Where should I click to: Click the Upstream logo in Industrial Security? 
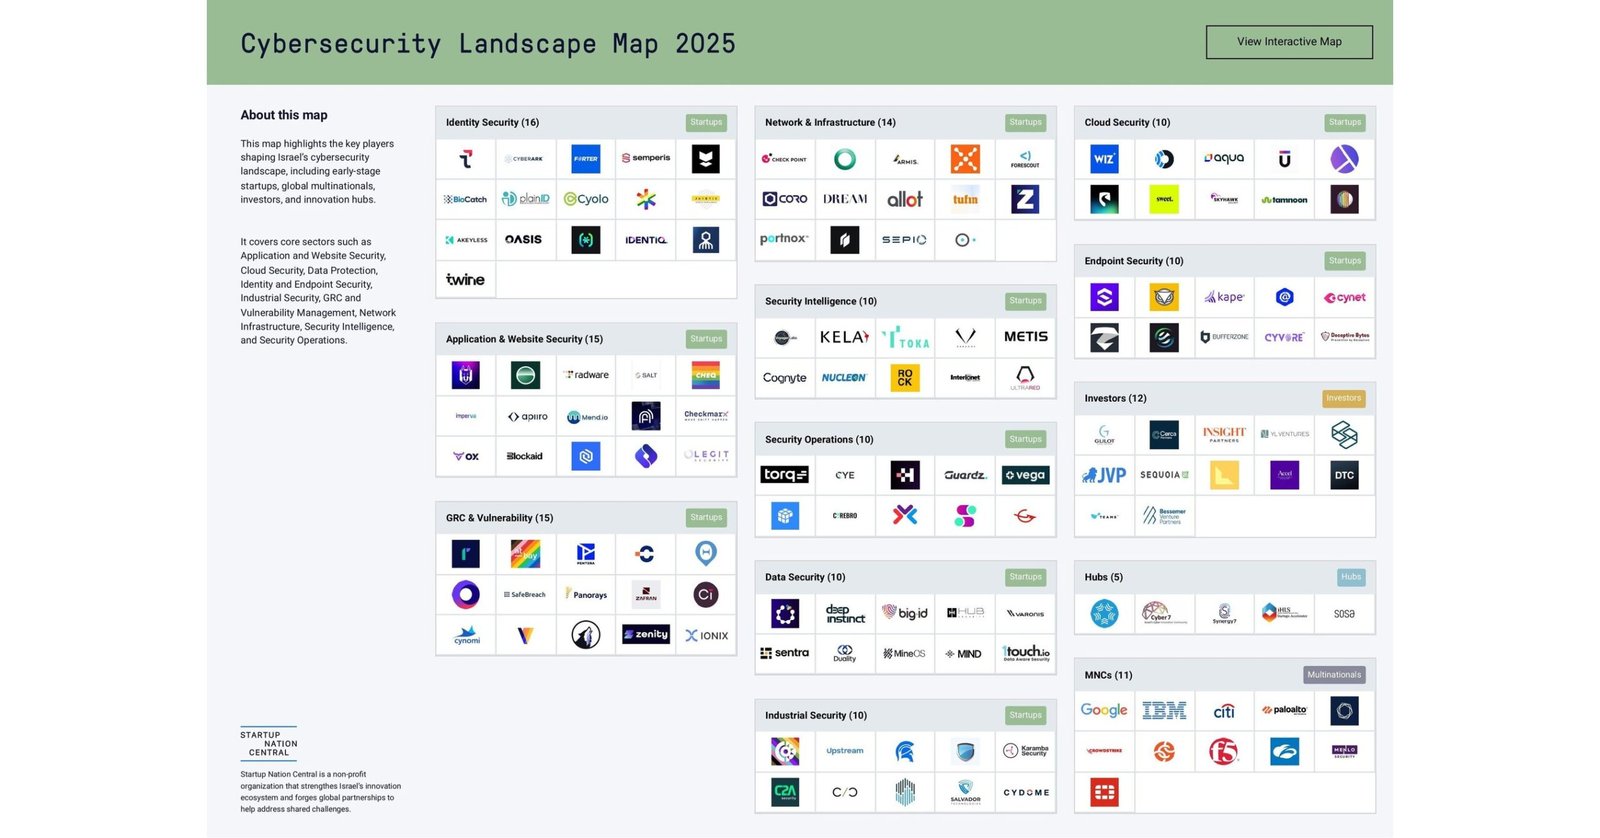click(845, 751)
